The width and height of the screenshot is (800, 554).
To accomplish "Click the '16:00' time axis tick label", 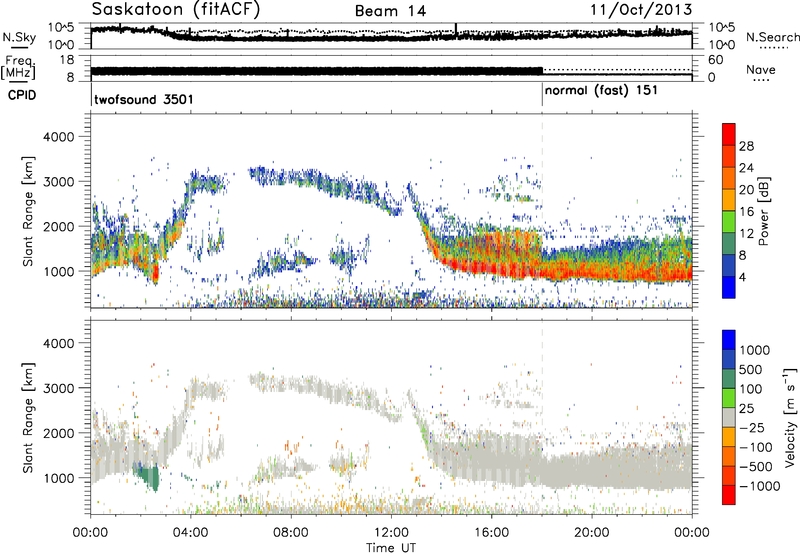I will 491,533.
